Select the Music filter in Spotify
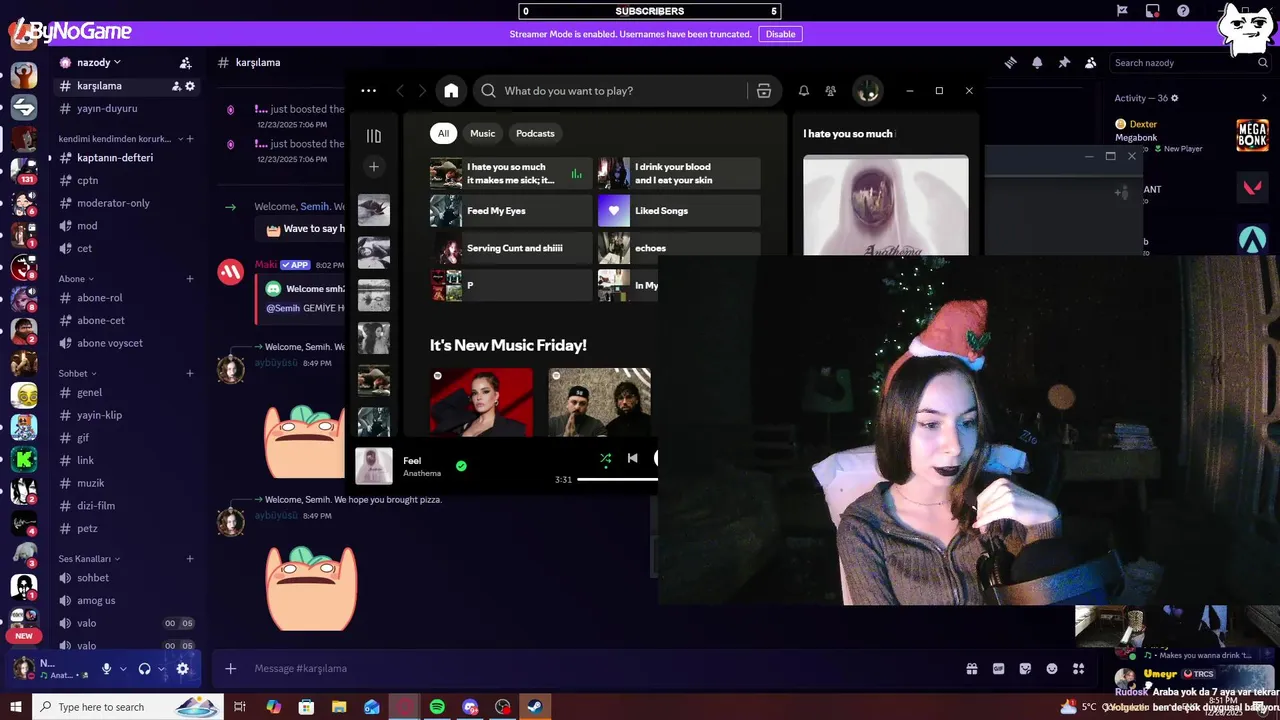This screenshot has width=1280, height=720. coord(483,133)
